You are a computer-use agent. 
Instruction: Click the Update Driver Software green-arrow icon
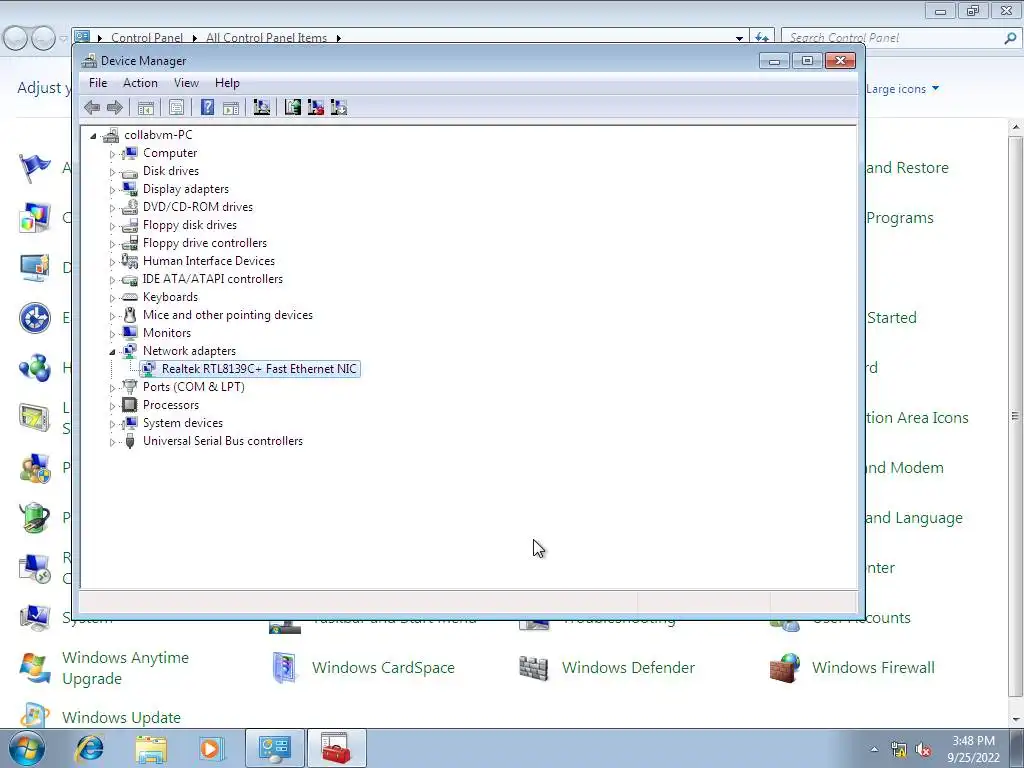(x=293, y=107)
